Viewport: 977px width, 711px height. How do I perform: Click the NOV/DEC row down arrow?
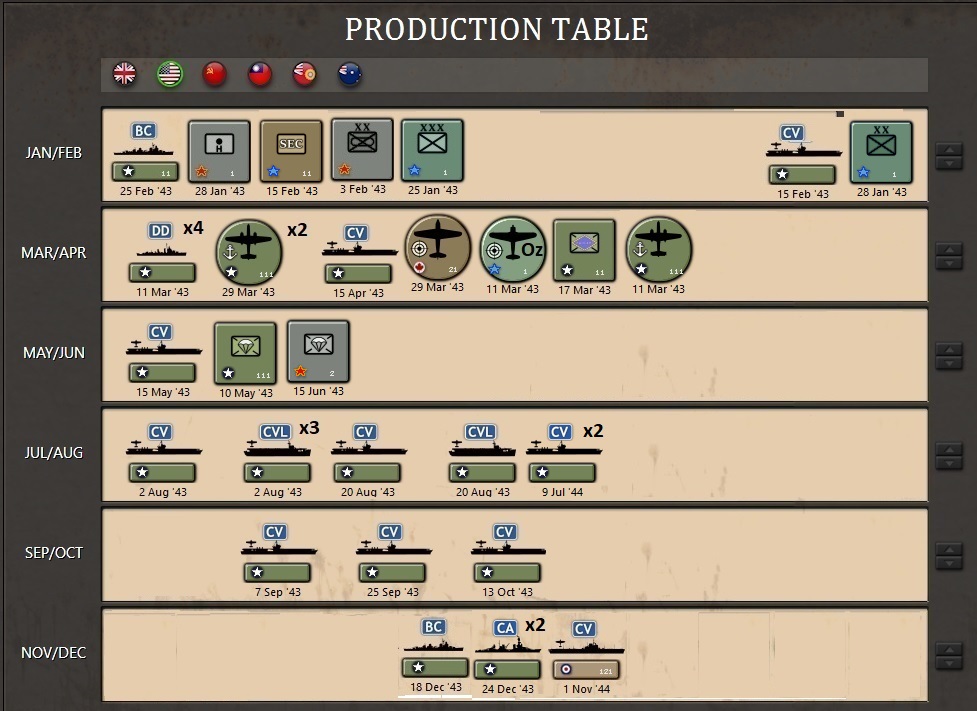point(948,663)
